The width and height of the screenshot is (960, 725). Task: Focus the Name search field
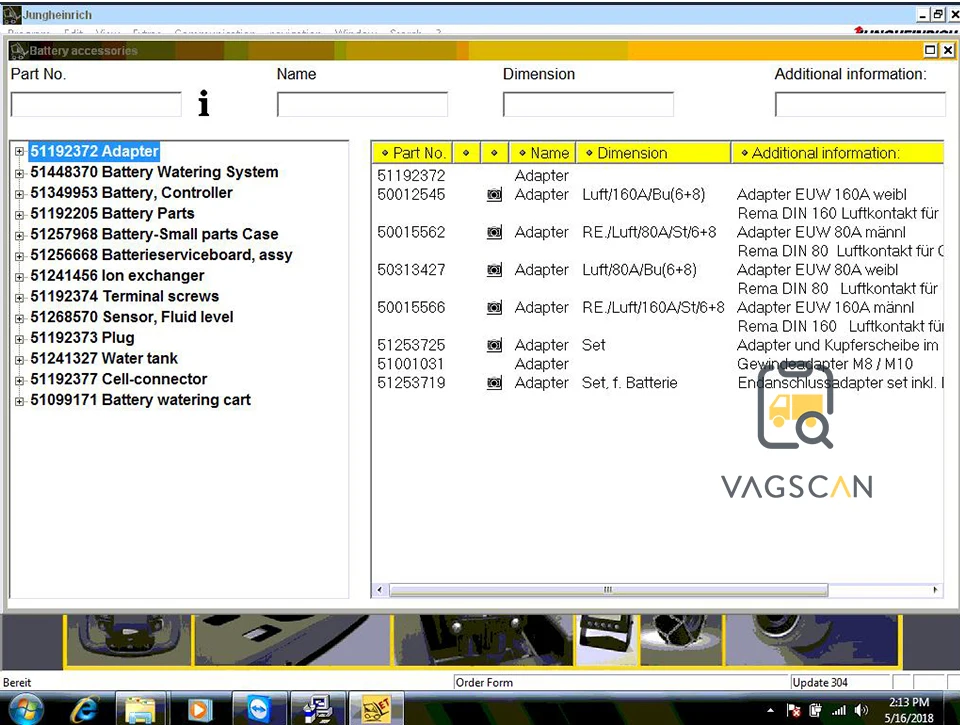coord(362,104)
